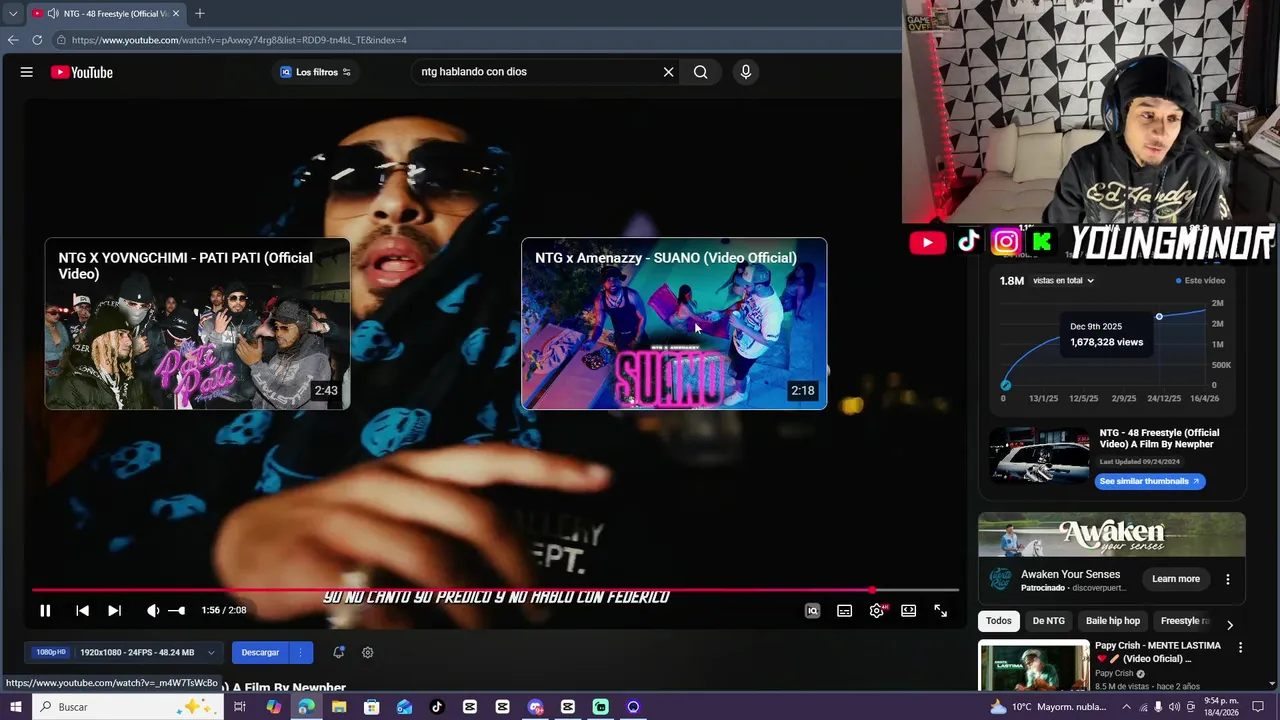This screenshot has height=720, width=1280.
Task: Skip to the next video
Action: point(114,611)
